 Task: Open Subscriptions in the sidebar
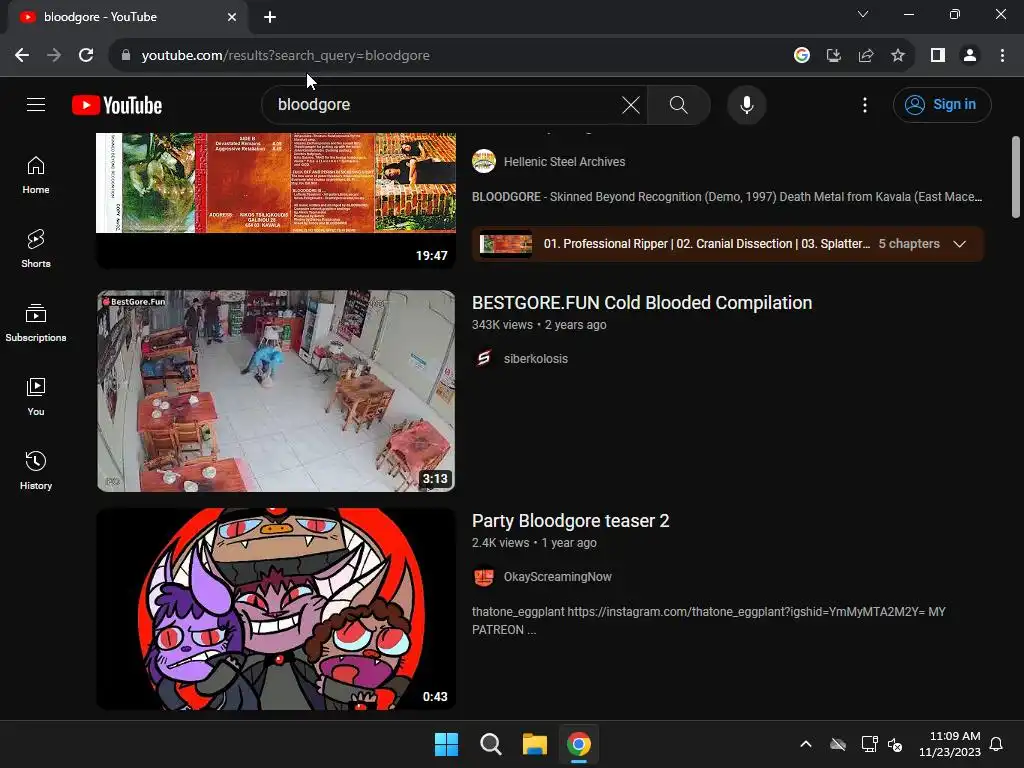point(36,323)
